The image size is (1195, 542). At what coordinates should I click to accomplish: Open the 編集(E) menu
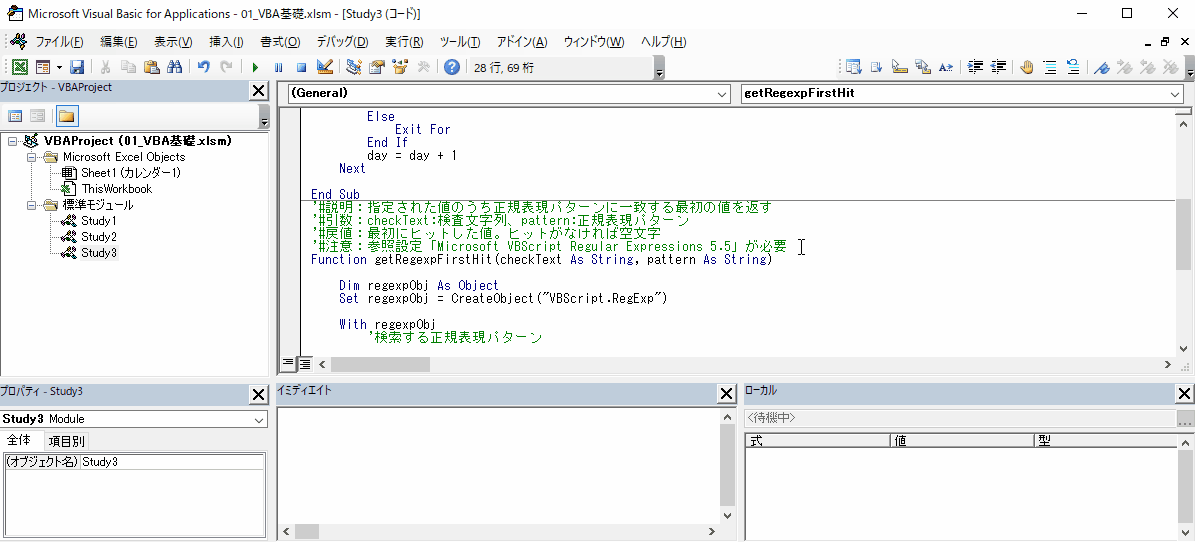(119, 41)
